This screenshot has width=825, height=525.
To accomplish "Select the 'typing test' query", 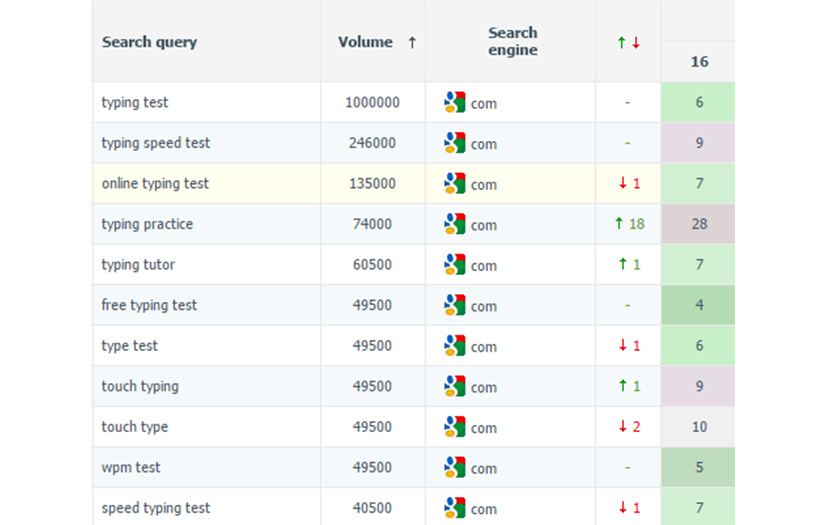I will 135,102.
